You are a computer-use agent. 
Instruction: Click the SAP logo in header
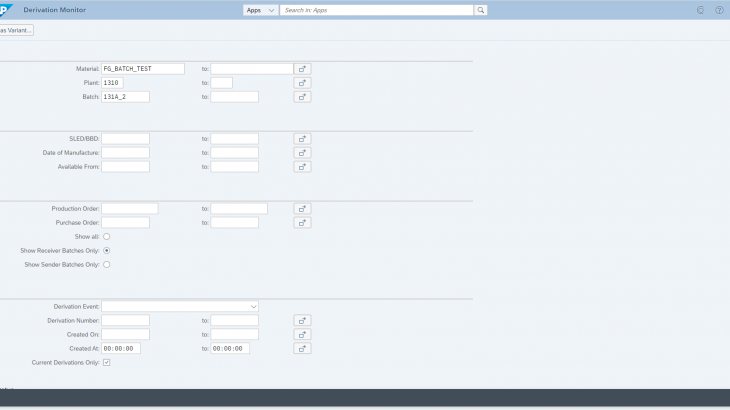(5, 10)
